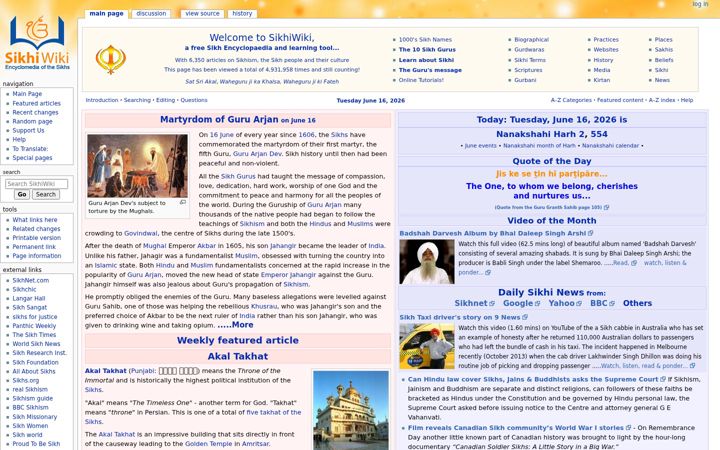The image size is (720, 450).
Task: Click external link icon after Badshah Darvesh Album title
Action: 591,233
